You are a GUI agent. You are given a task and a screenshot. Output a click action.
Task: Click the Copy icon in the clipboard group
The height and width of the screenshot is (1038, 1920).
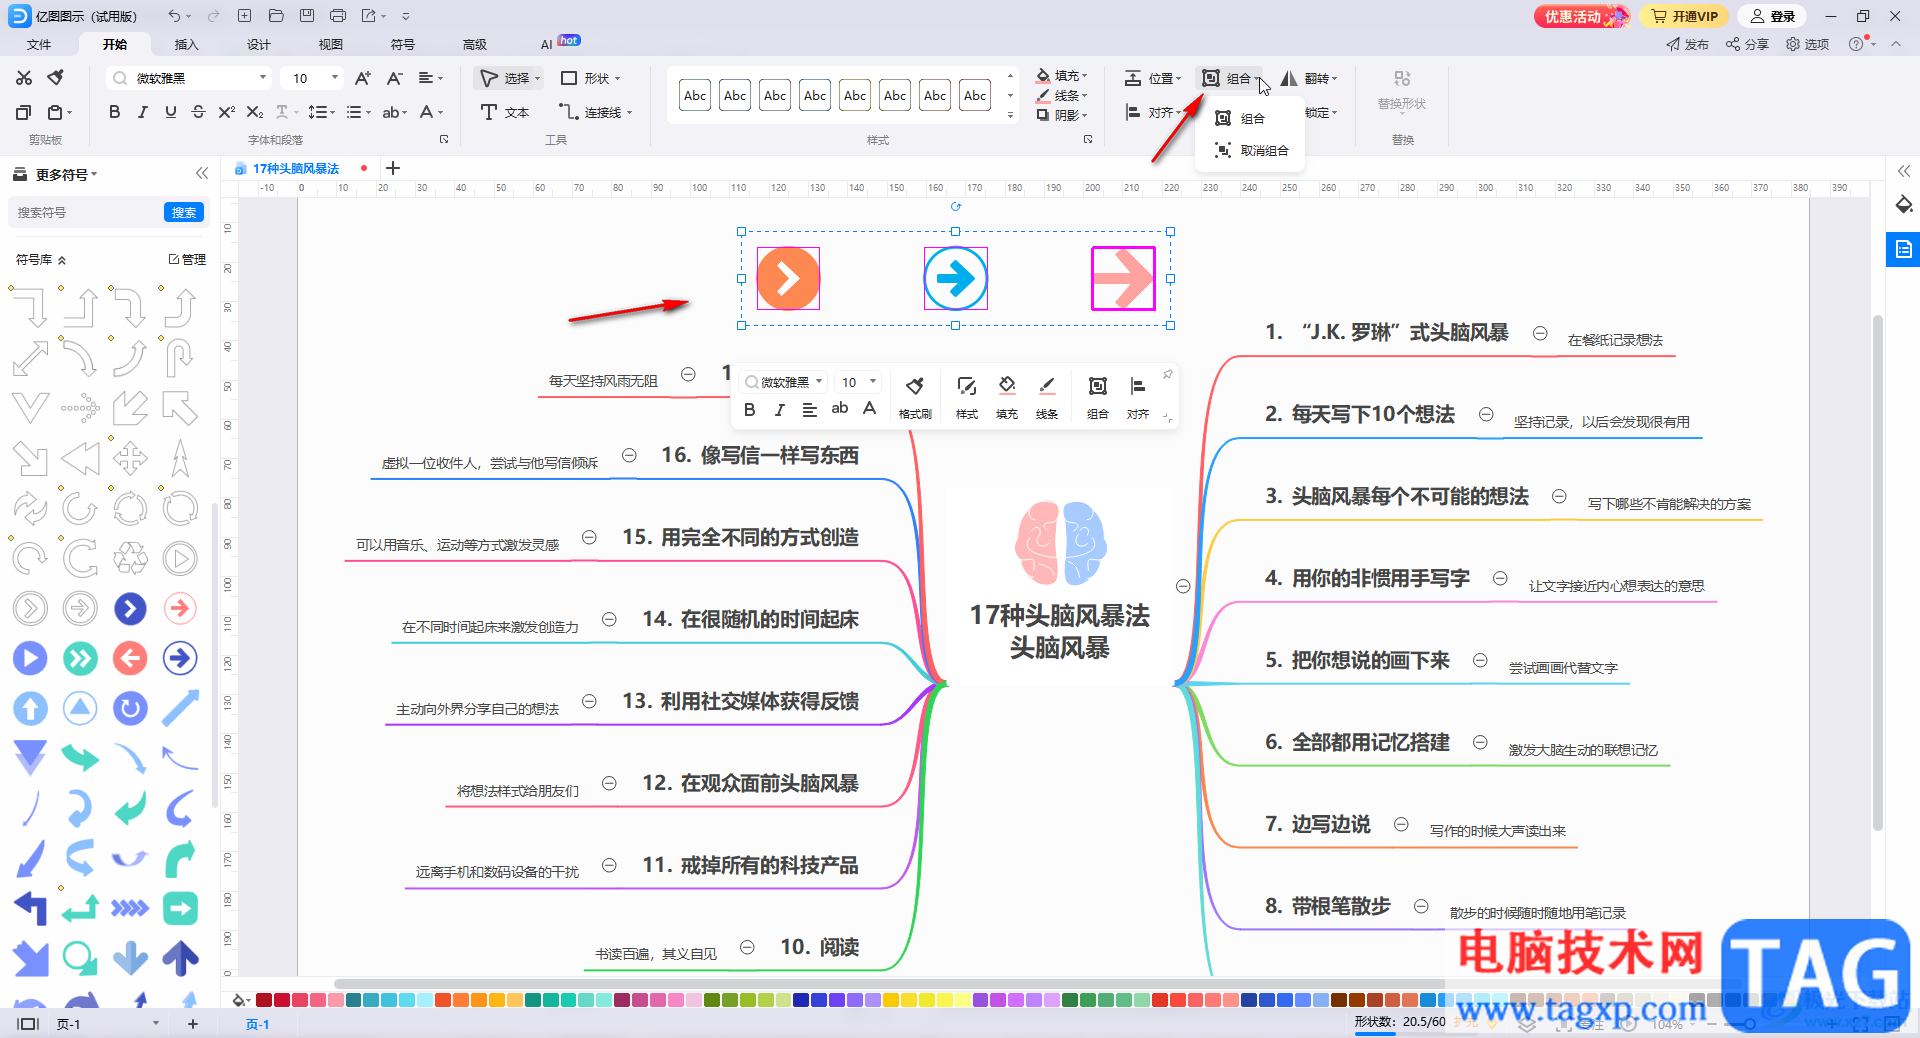pyautogui.click(x=24, y=112)
